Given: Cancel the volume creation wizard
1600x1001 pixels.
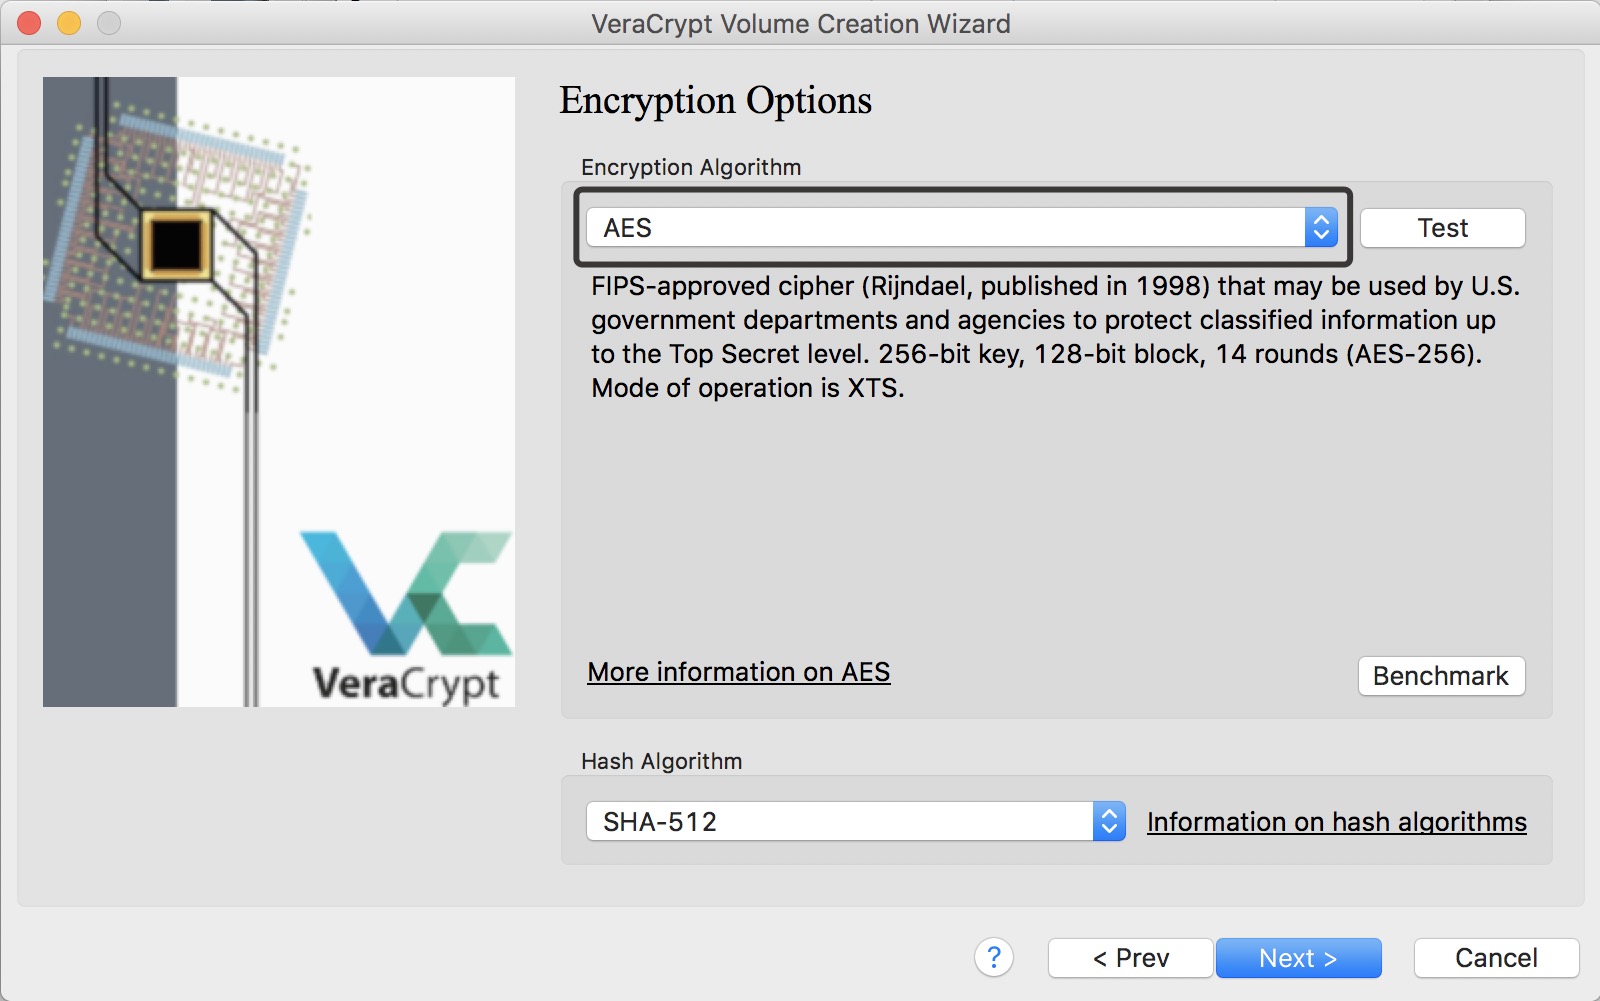Looking at the screenshot, I should click(x=1496, y=958).
